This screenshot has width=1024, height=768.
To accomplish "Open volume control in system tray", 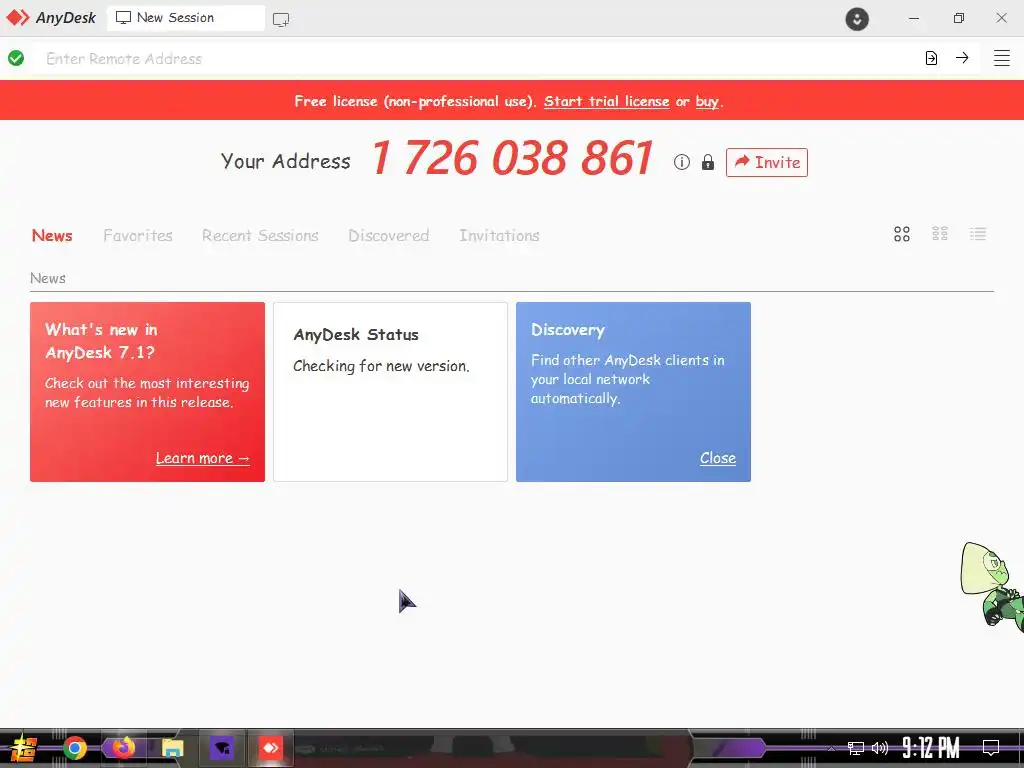I will point(880,748).
